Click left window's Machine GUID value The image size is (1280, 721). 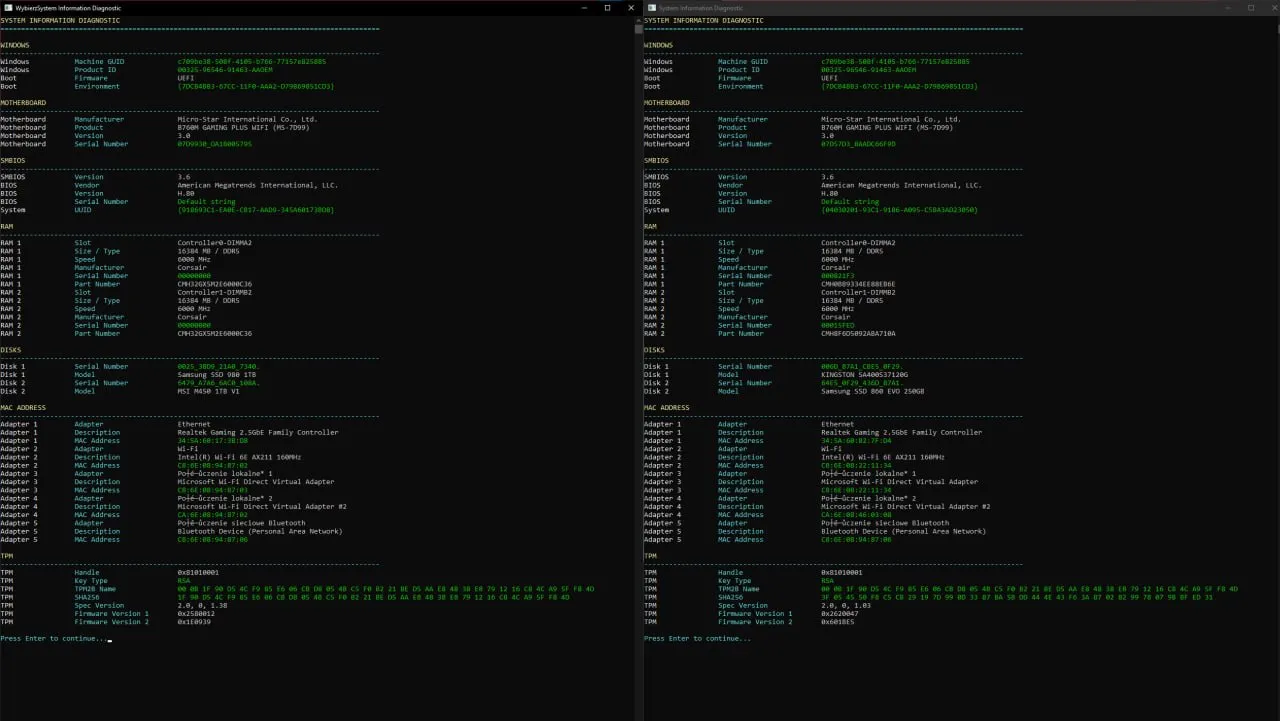point(251,62)
